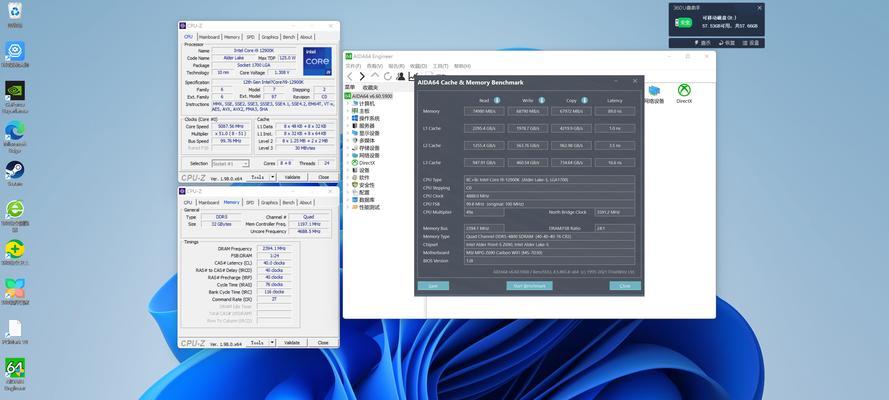The image size is (889, 400).
Task: Click the info icon next to Copy
Action: (x=585, y=100)
